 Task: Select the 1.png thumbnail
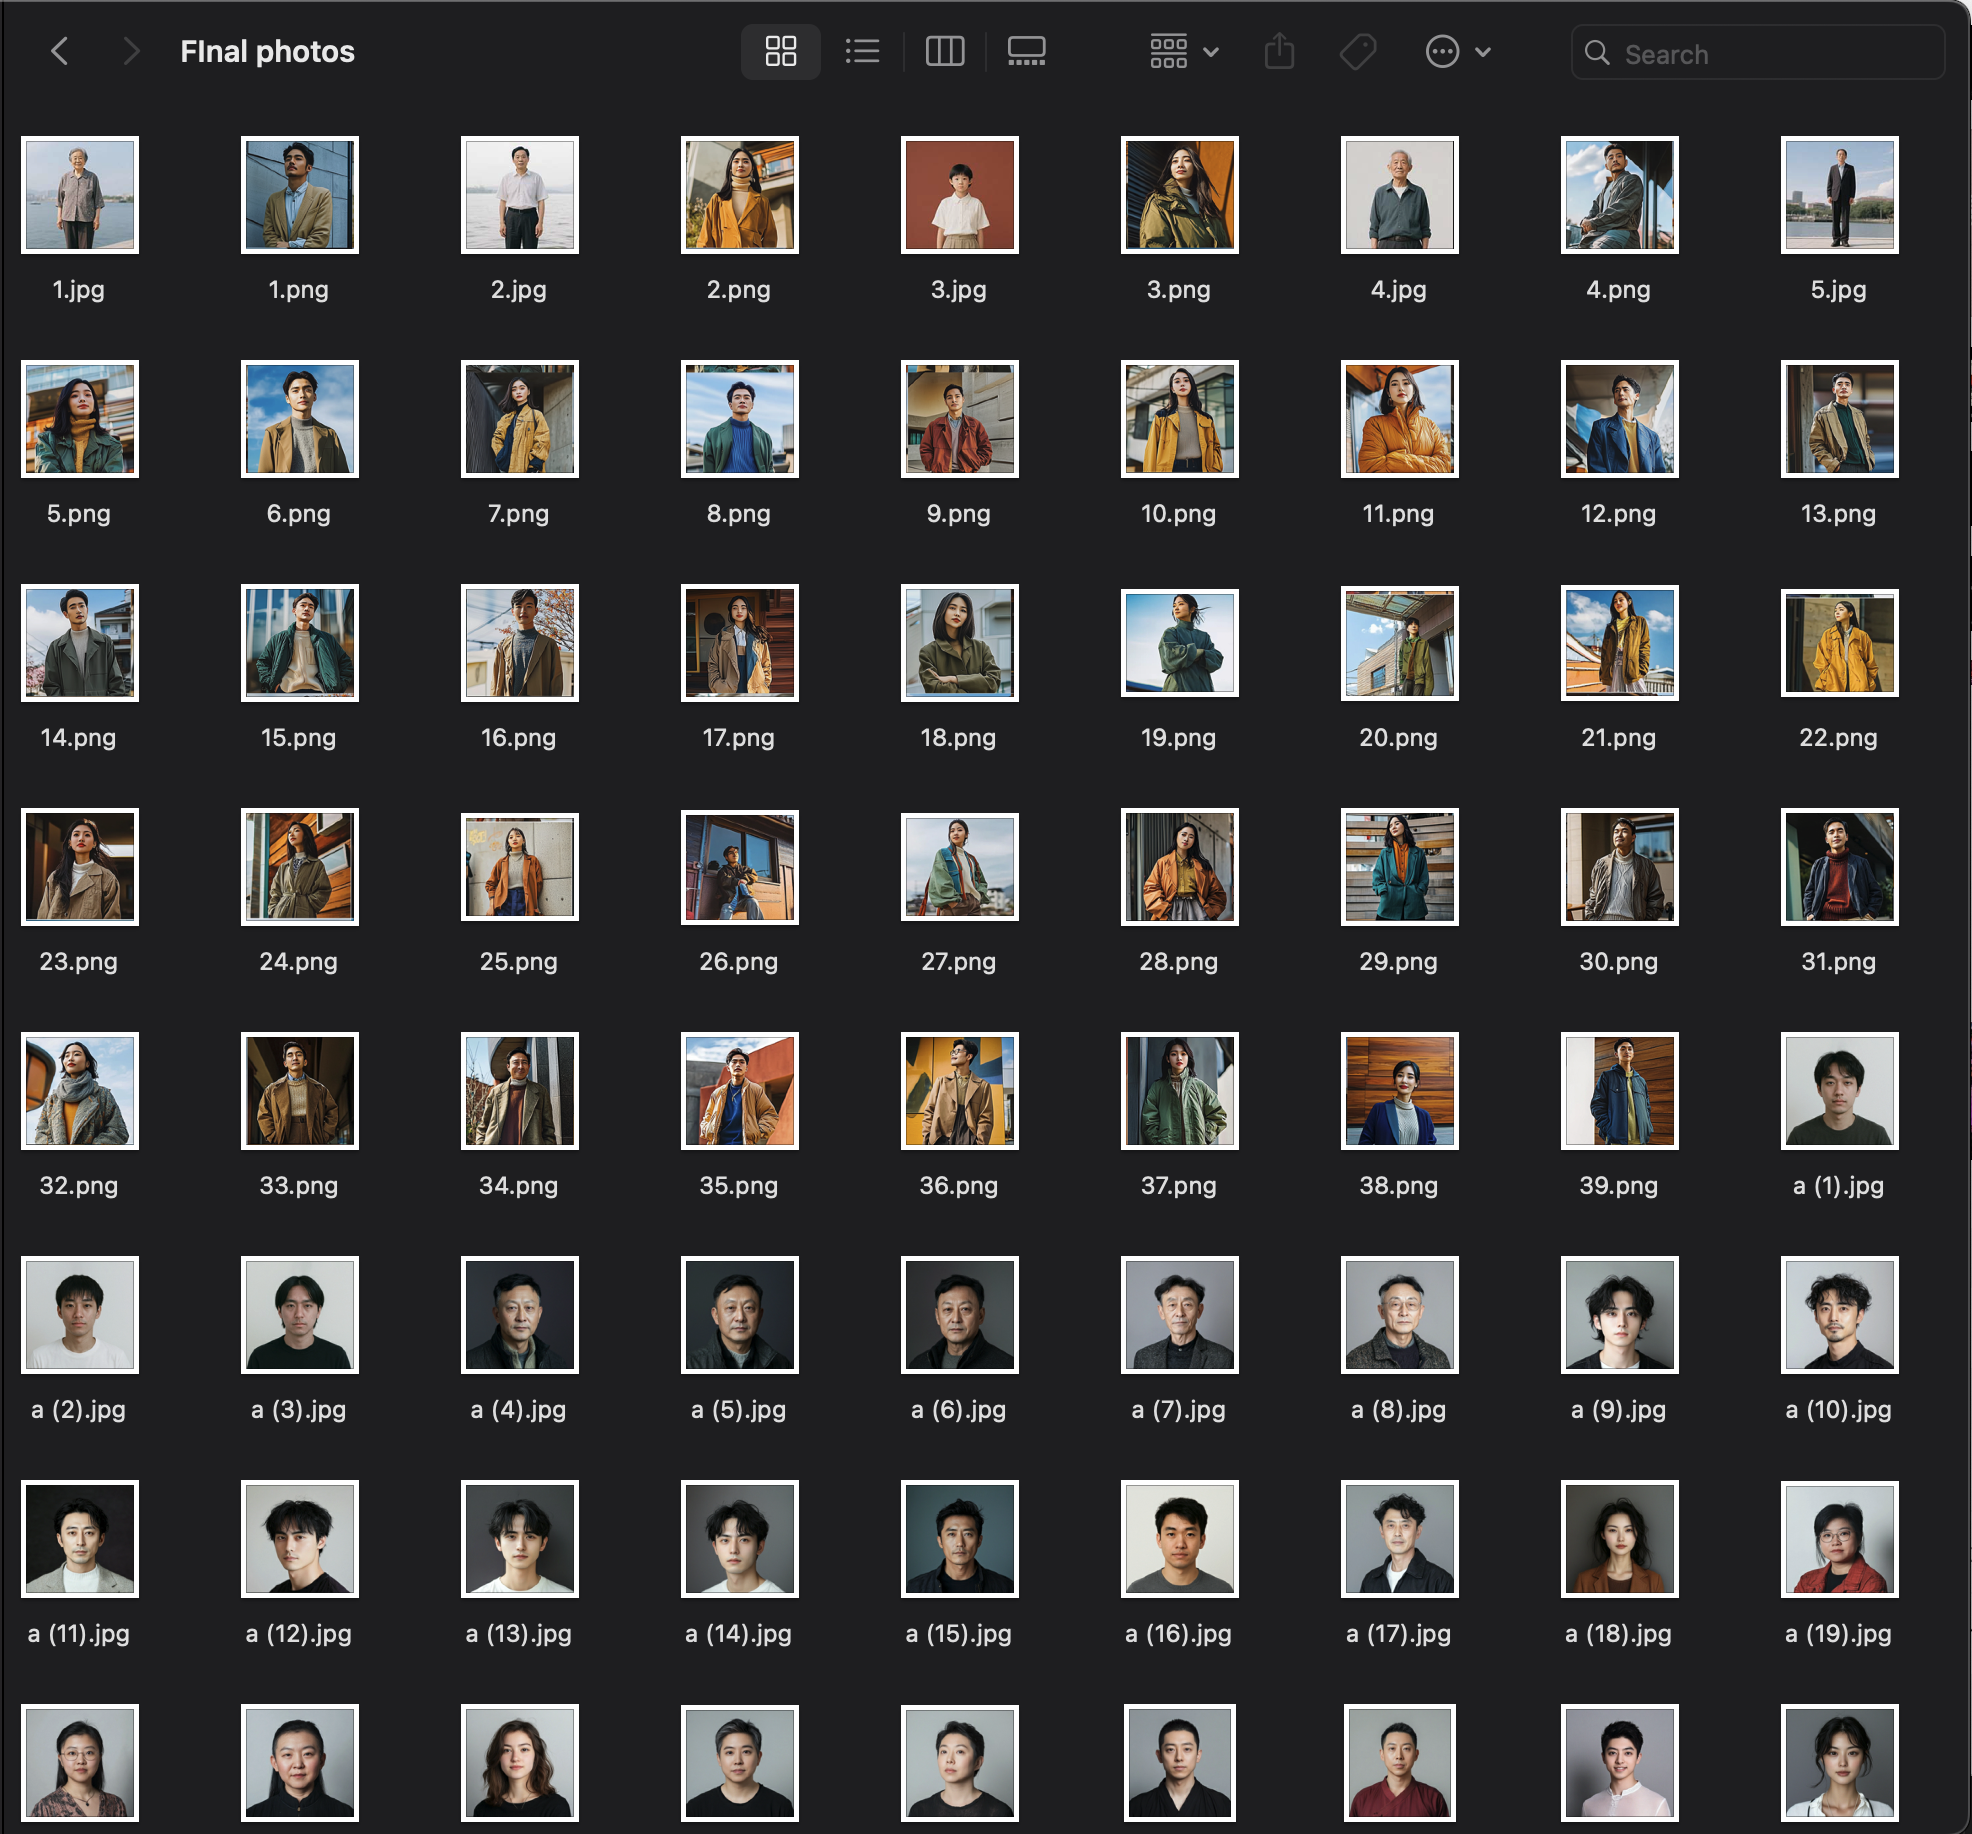pos(300,195)
